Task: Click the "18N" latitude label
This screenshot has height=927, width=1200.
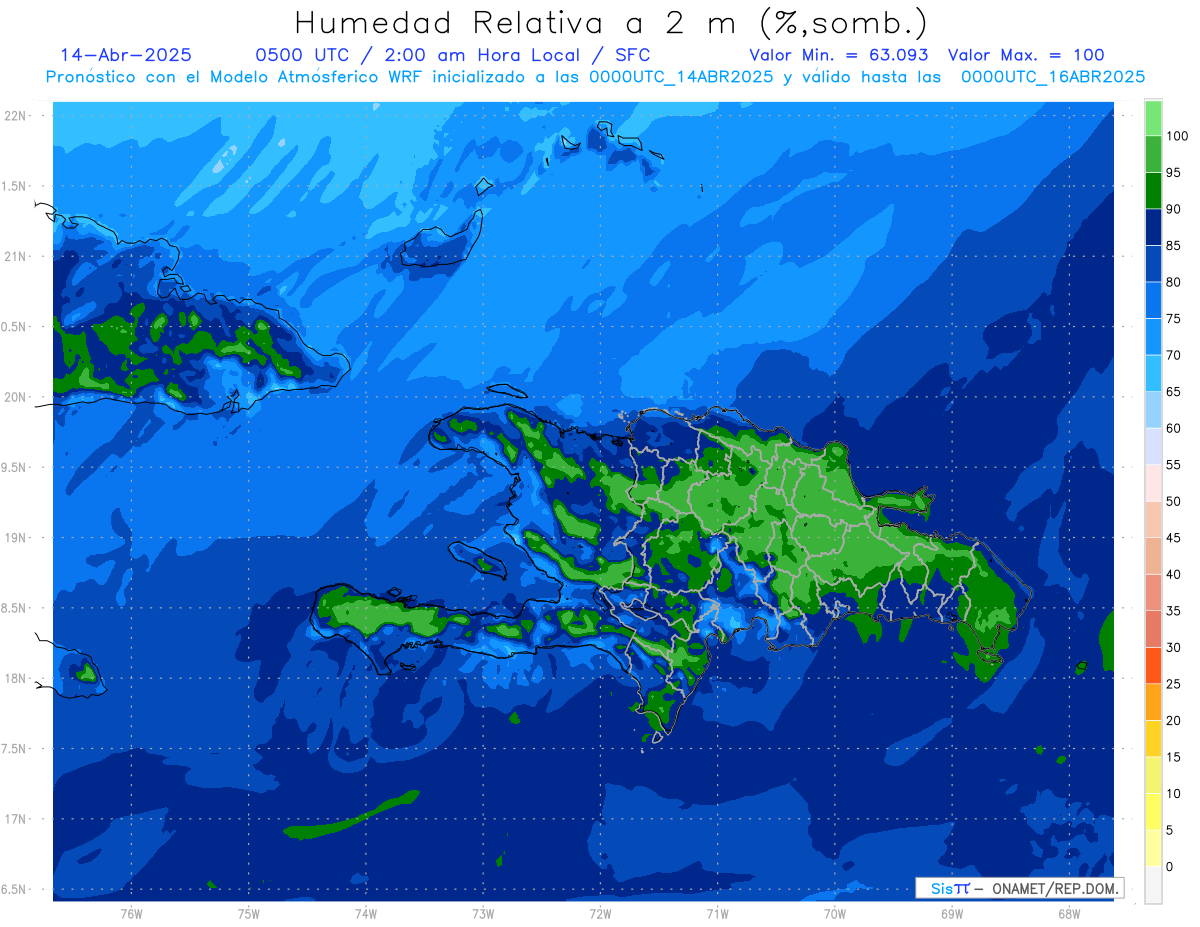Action: pyautogui.click(x=17, y=678)
